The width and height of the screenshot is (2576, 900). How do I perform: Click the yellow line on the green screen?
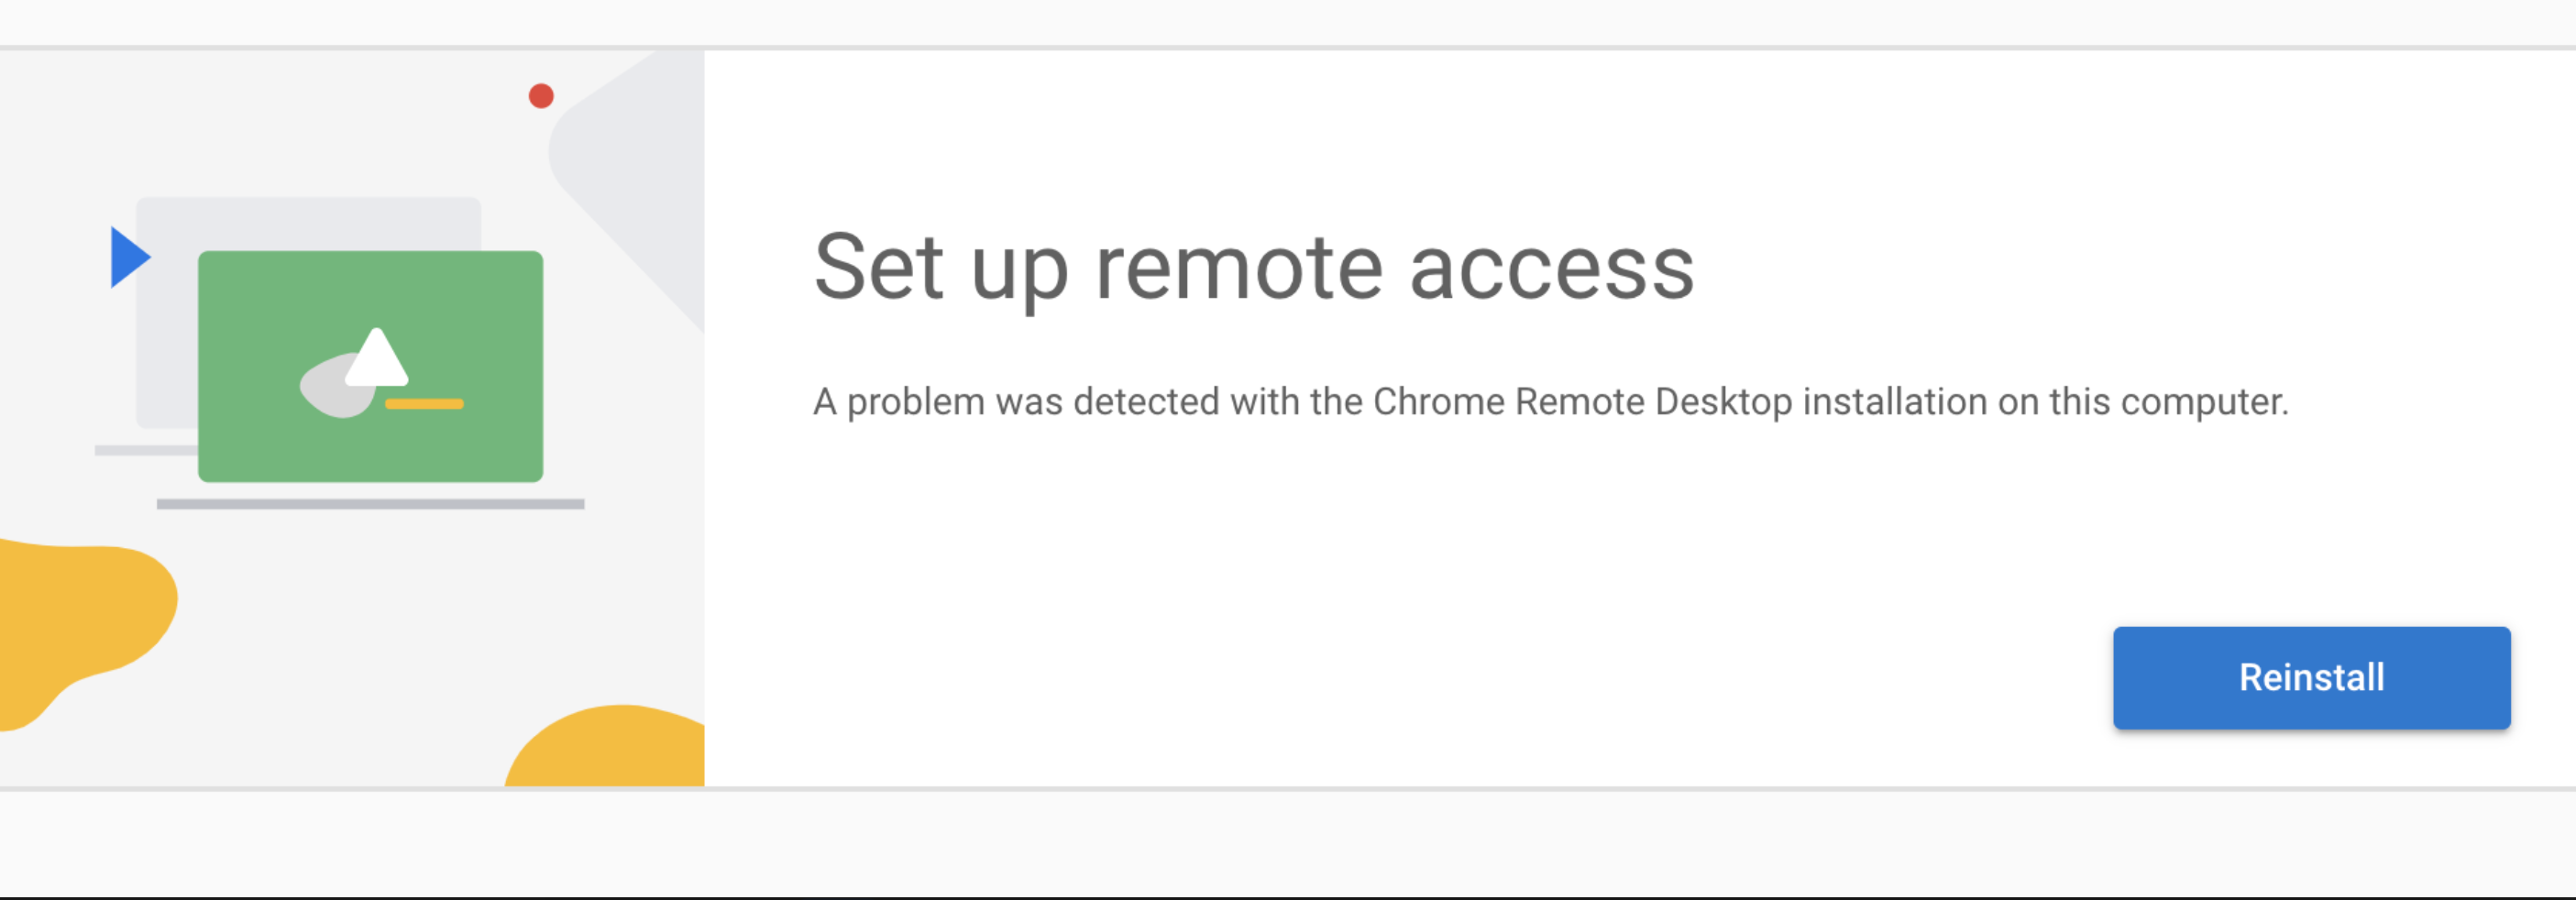click(424, 404)
